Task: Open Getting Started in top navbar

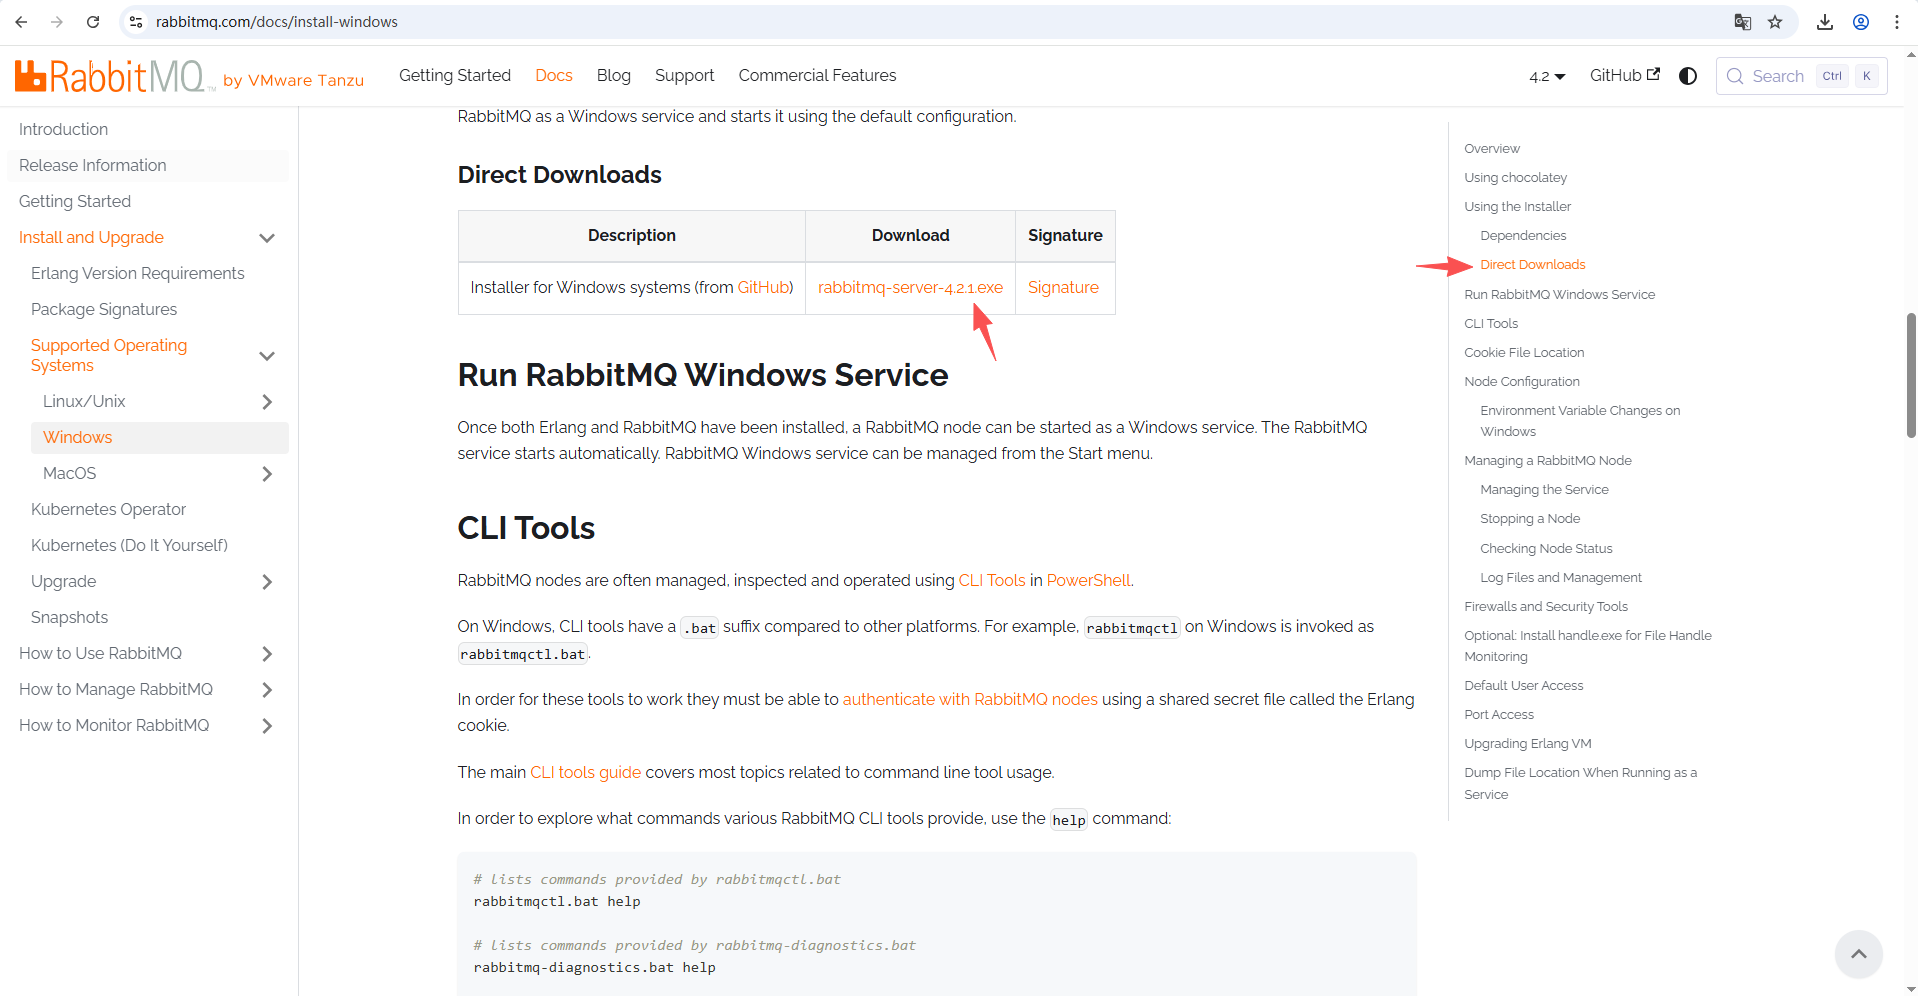Action: [455, 75]
